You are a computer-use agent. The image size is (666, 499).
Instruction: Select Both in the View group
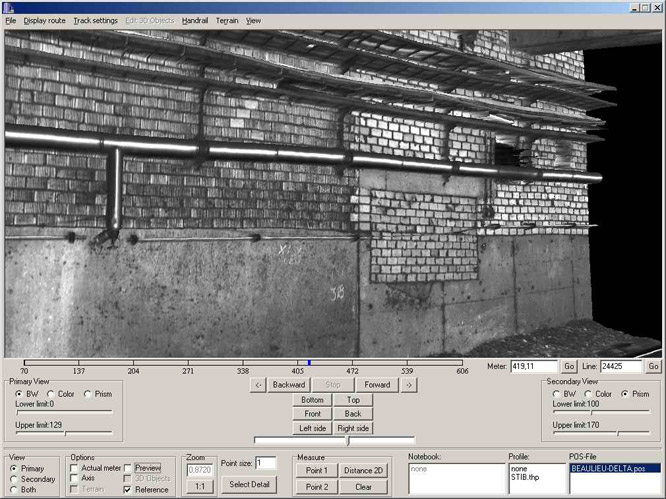point(14,490)
